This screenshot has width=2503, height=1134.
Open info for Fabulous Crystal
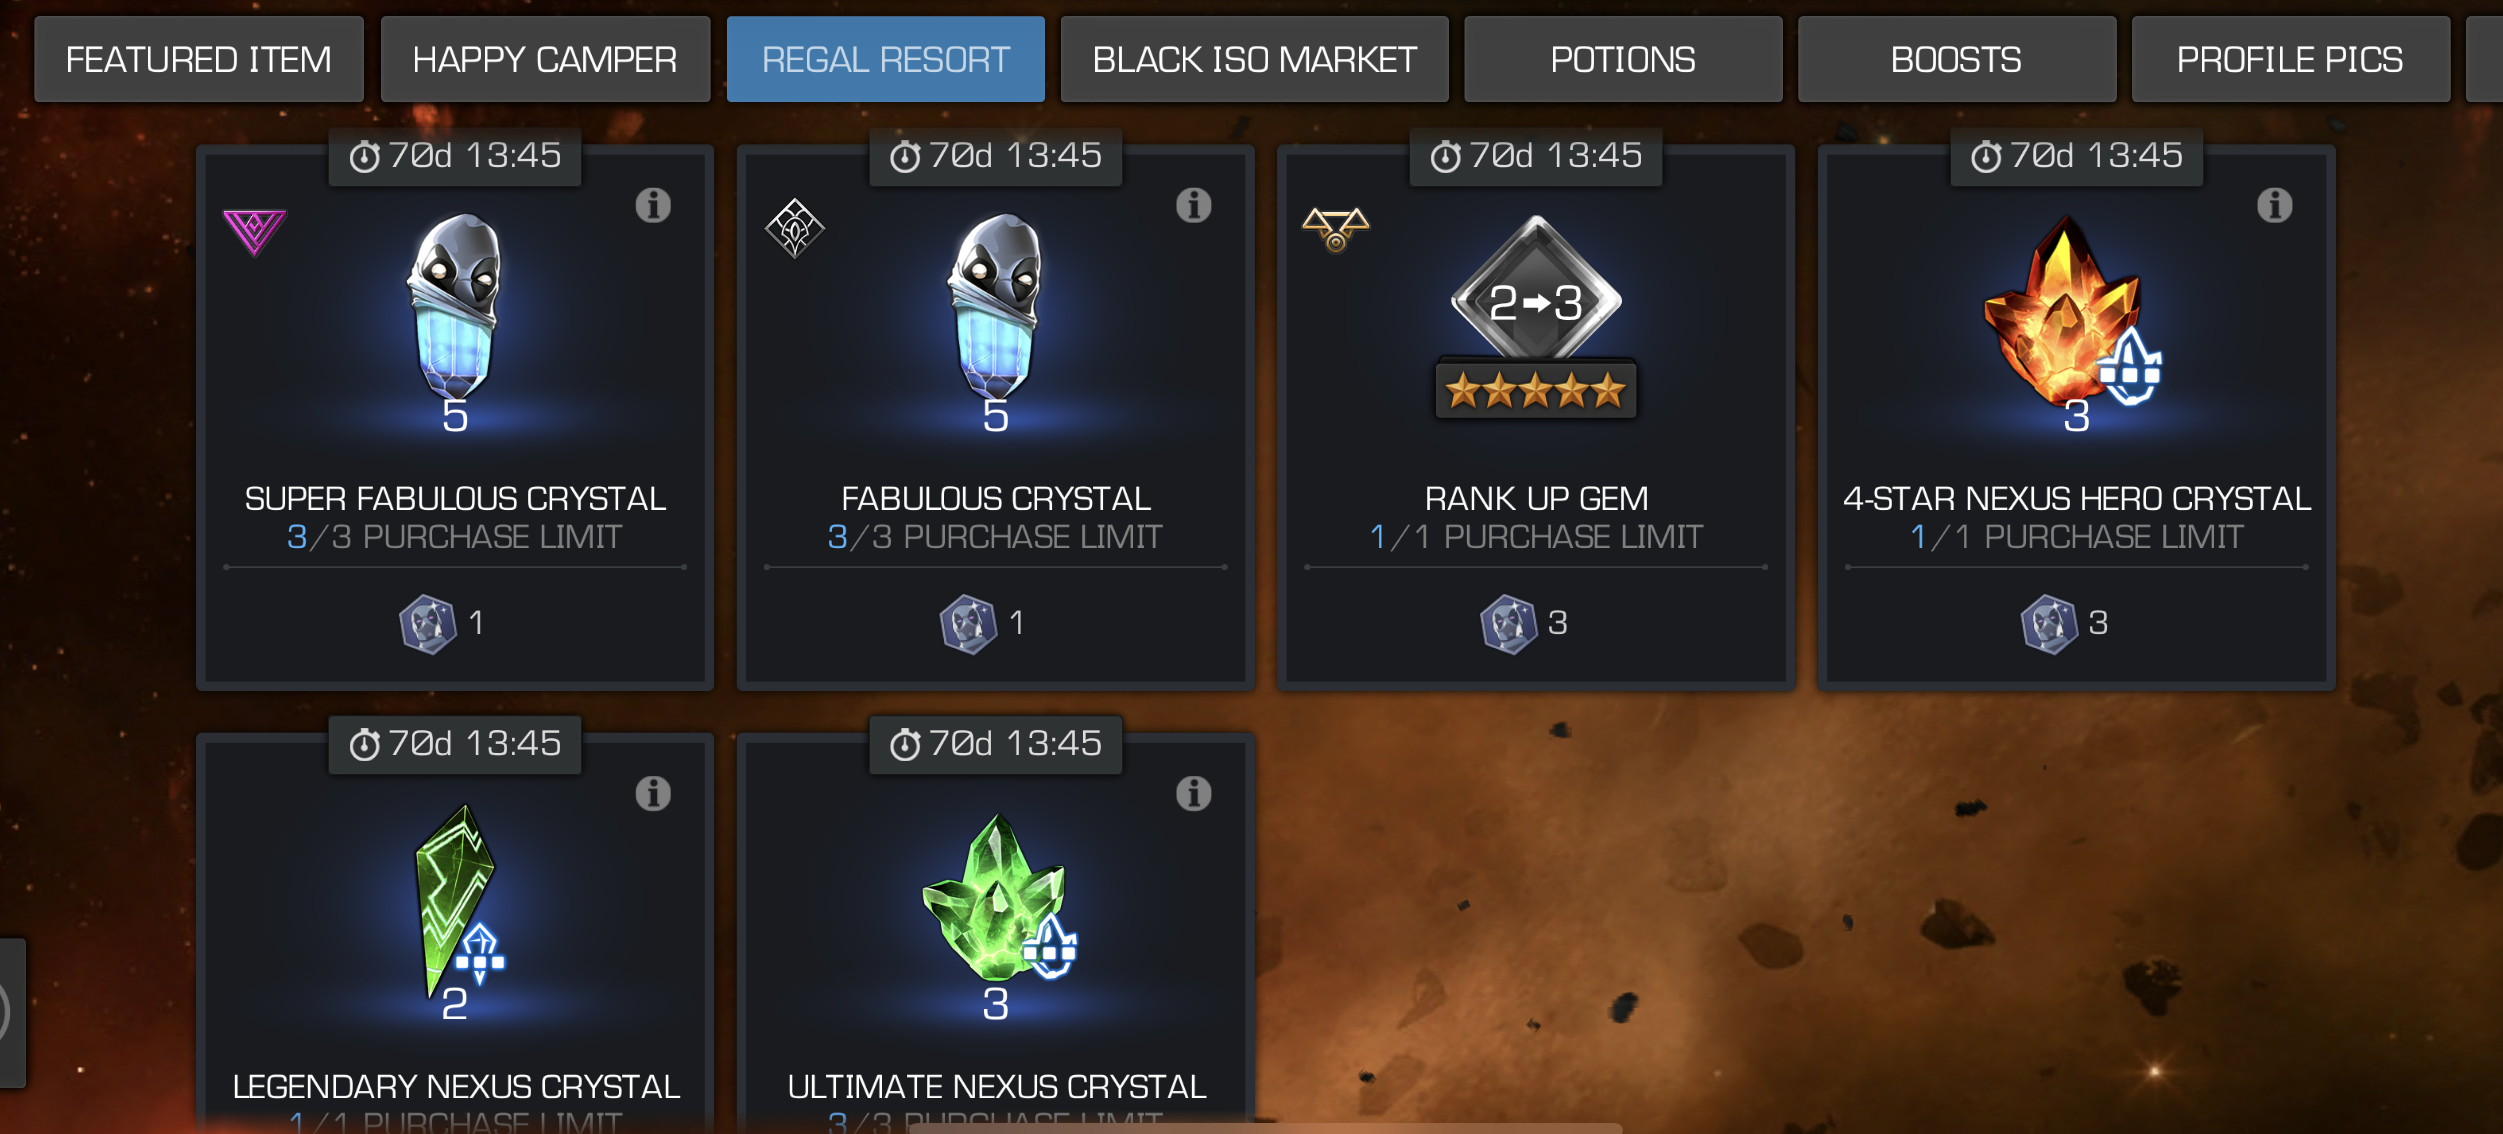(1193, 205)
